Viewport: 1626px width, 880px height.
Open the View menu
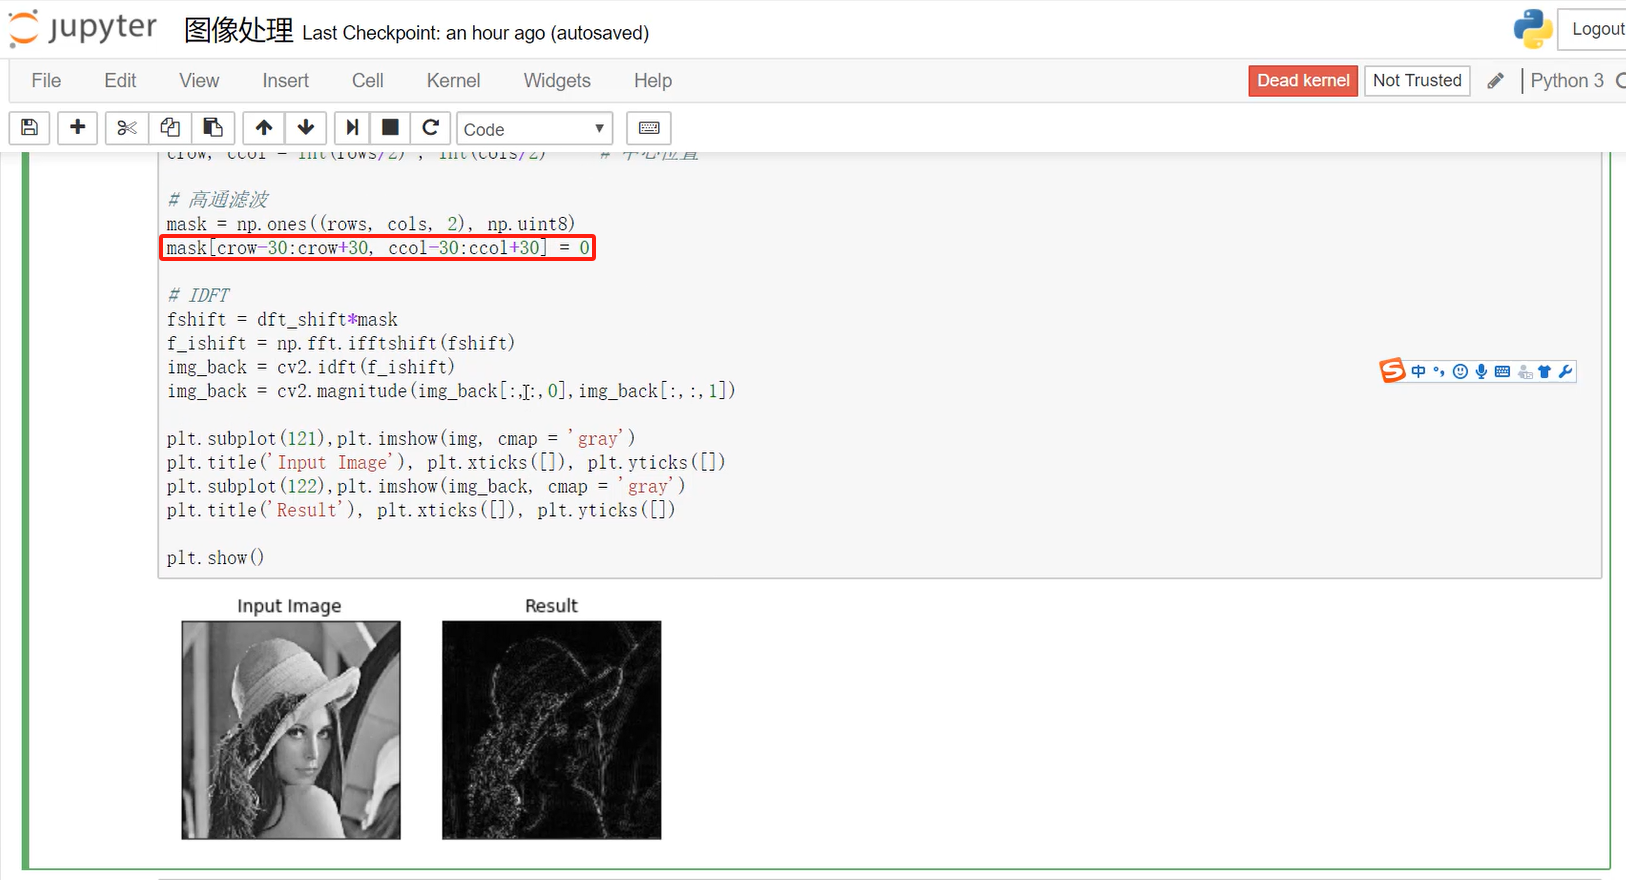pyautogui.click(x=199, y=81)
